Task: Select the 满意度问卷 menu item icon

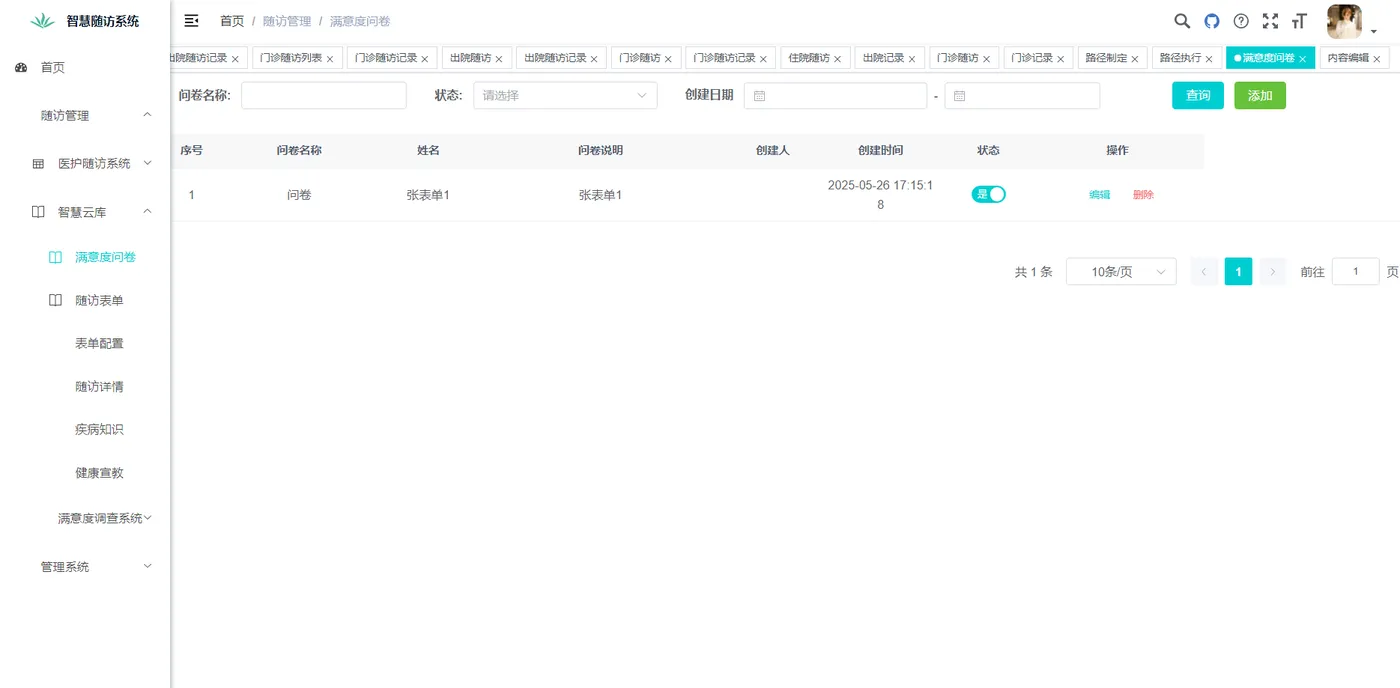Action: tap(54, 257)
